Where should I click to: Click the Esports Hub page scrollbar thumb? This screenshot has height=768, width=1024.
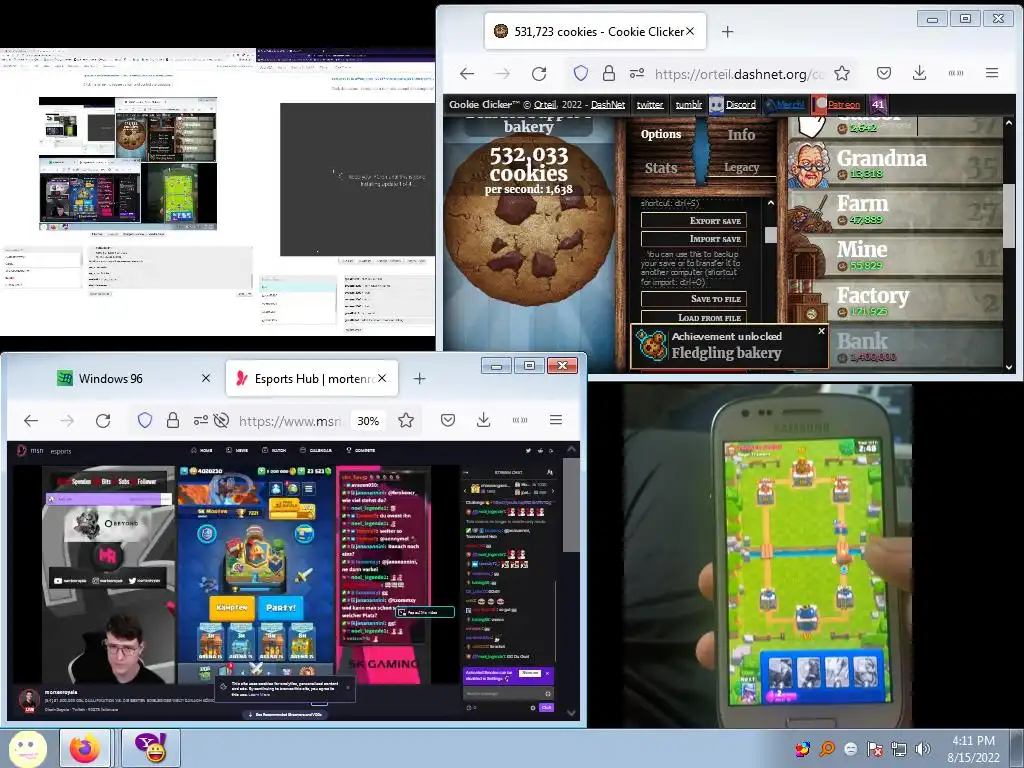571,503
